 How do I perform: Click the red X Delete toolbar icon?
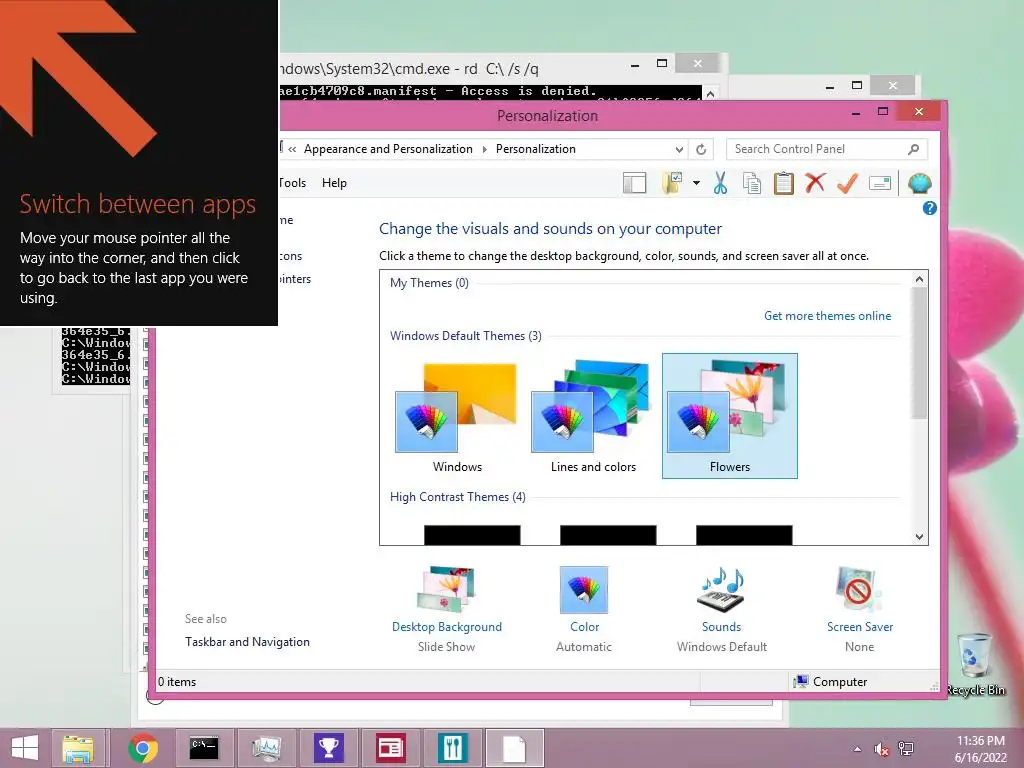tap(815, 183)
